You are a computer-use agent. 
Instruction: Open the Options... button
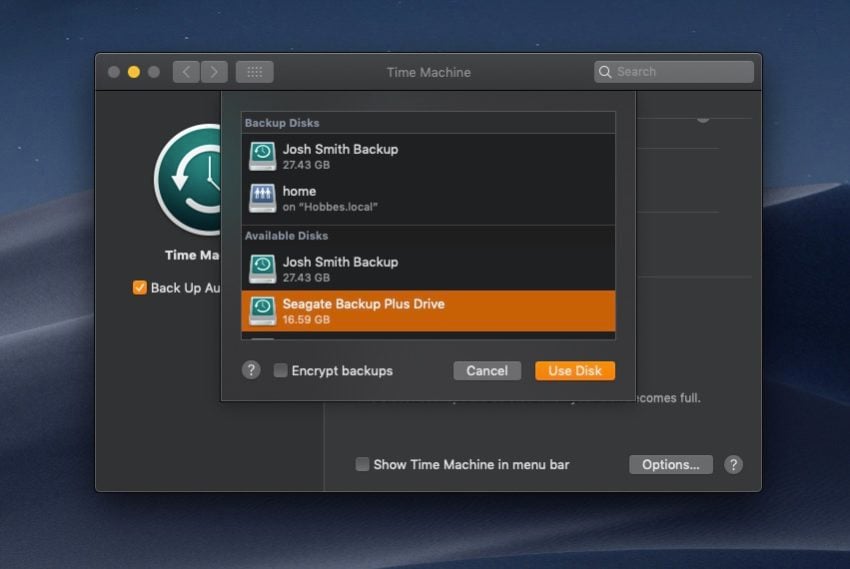point(671,464)
